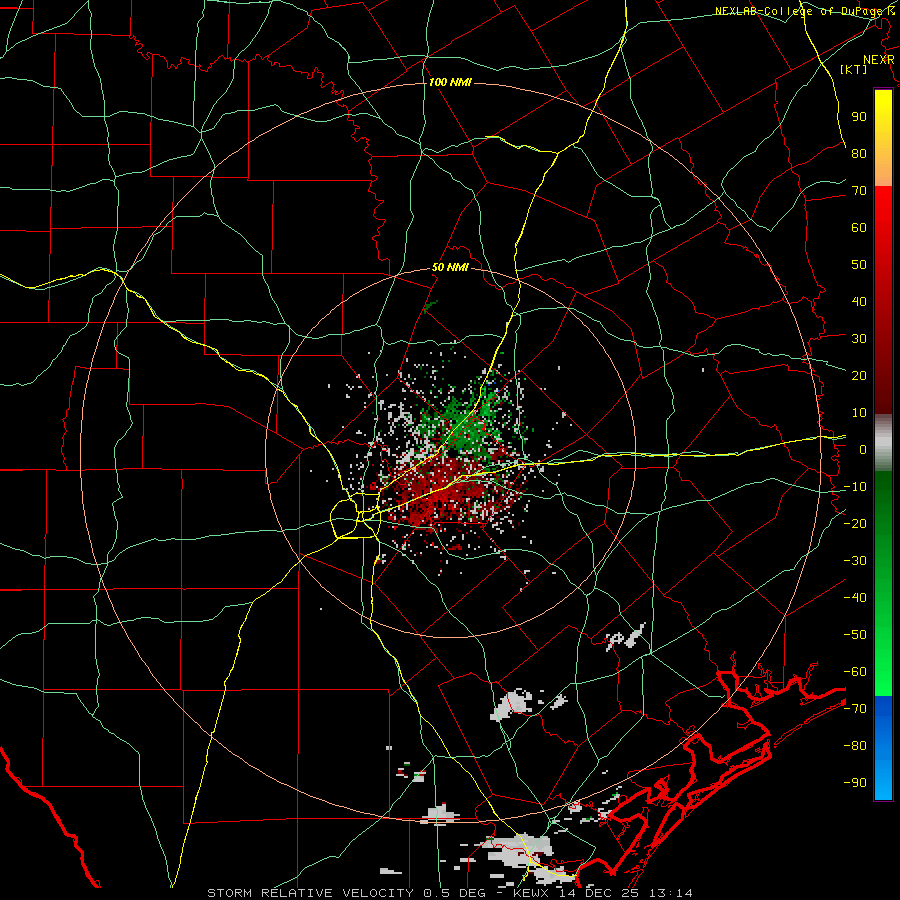Click the 20 value on the velocity scale
This screenshot has height=900, width=900.
859,375
